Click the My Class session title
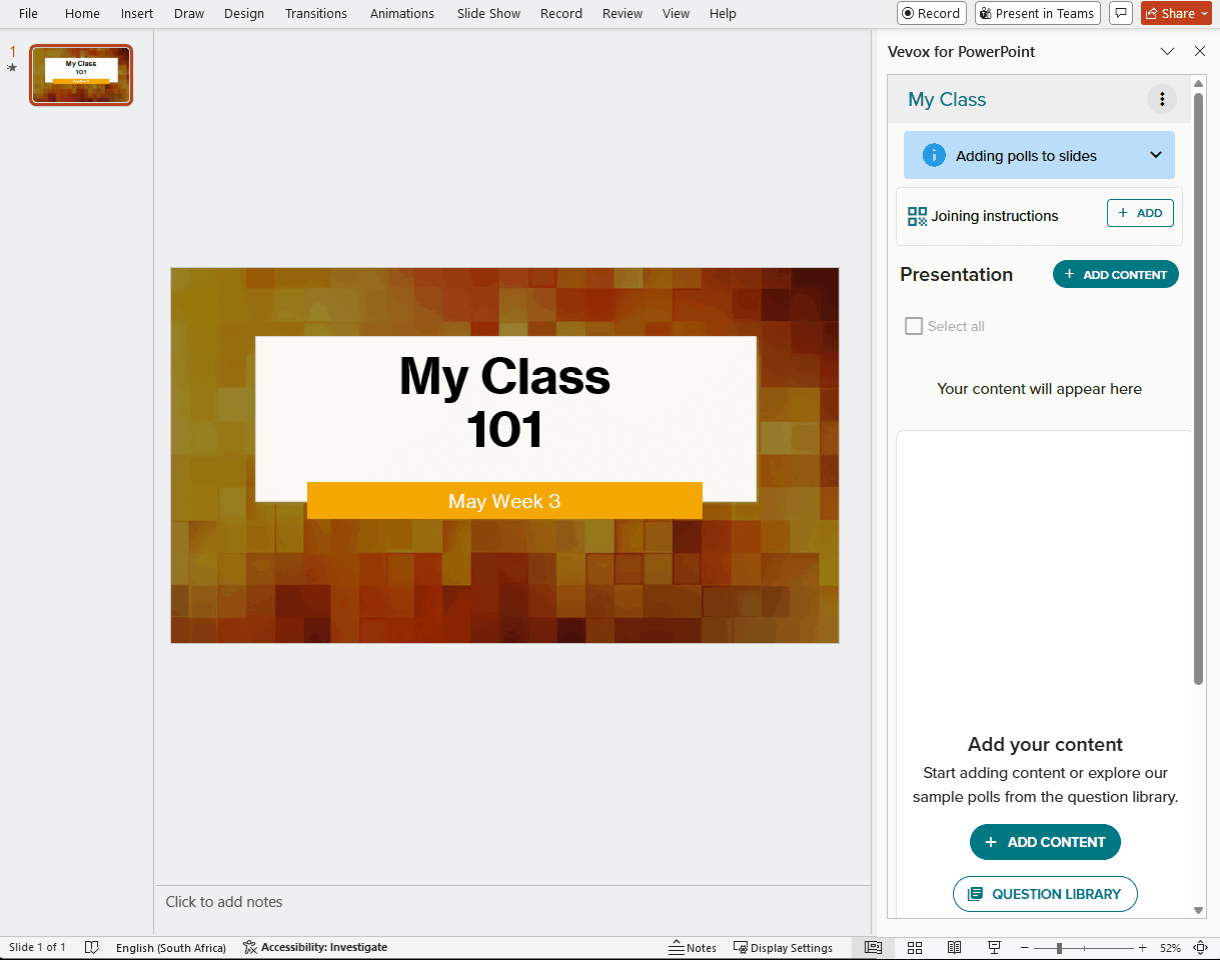 point(947,99)
